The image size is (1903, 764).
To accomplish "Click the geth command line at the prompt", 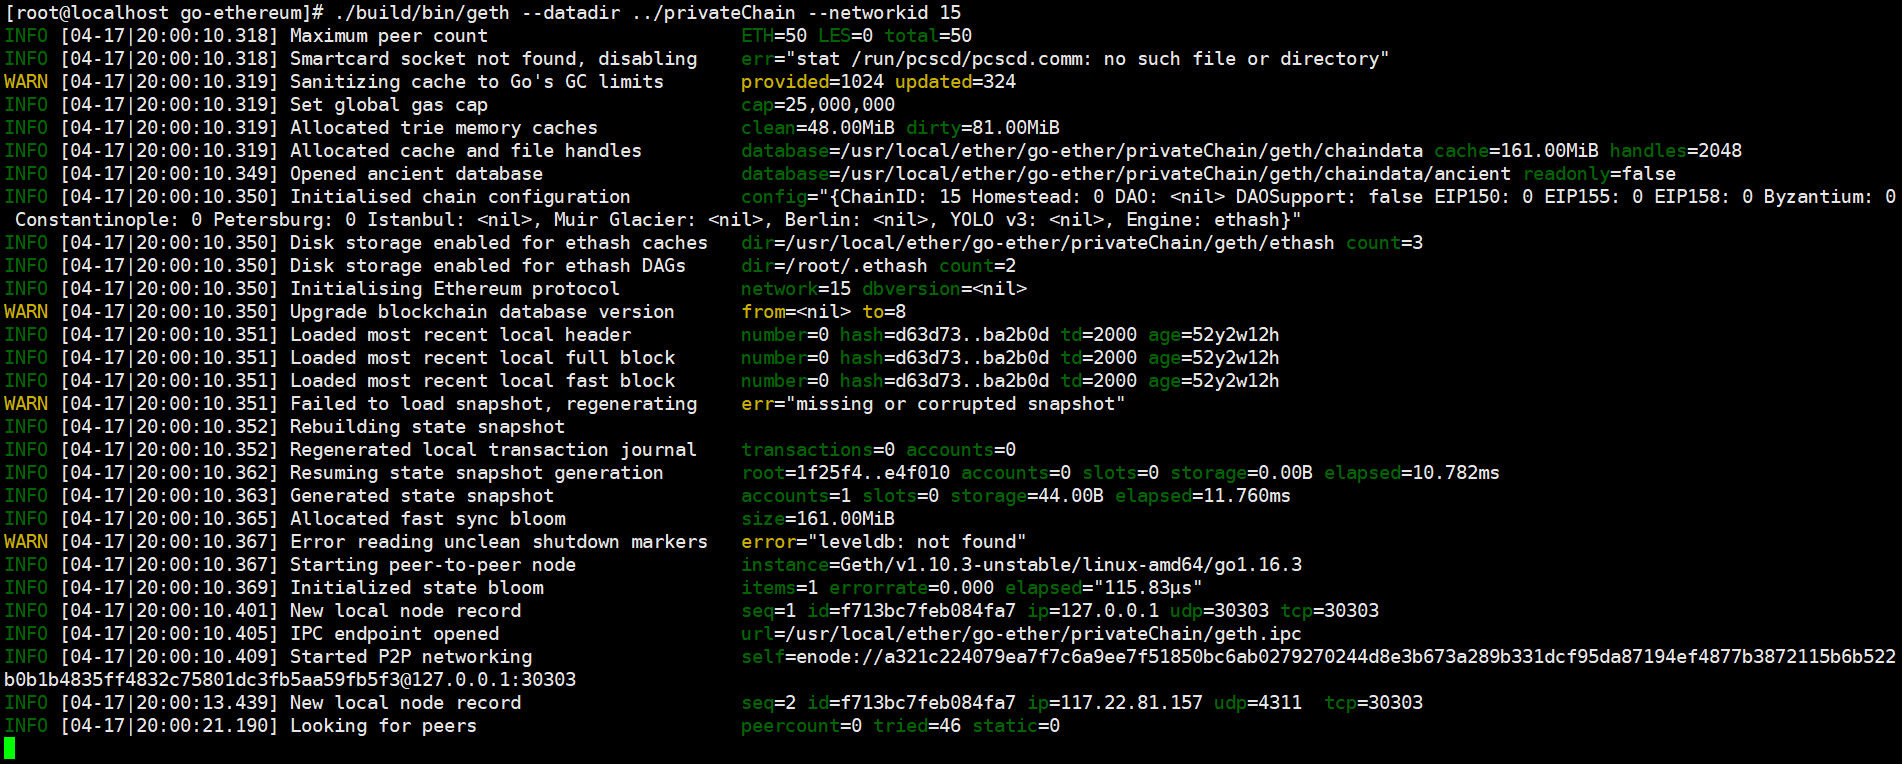I will pos(647,13).
